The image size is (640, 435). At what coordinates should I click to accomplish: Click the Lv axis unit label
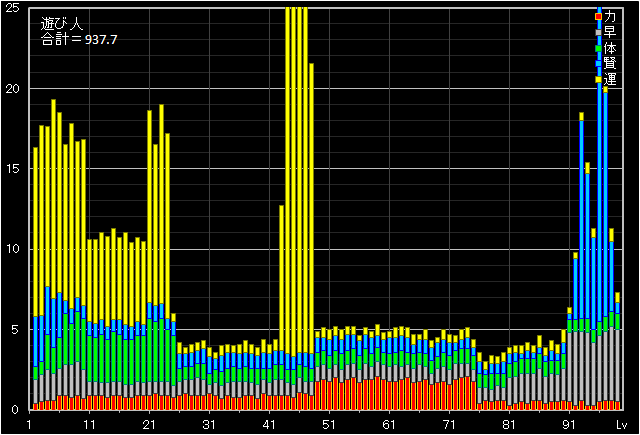[x=622, y=425]
